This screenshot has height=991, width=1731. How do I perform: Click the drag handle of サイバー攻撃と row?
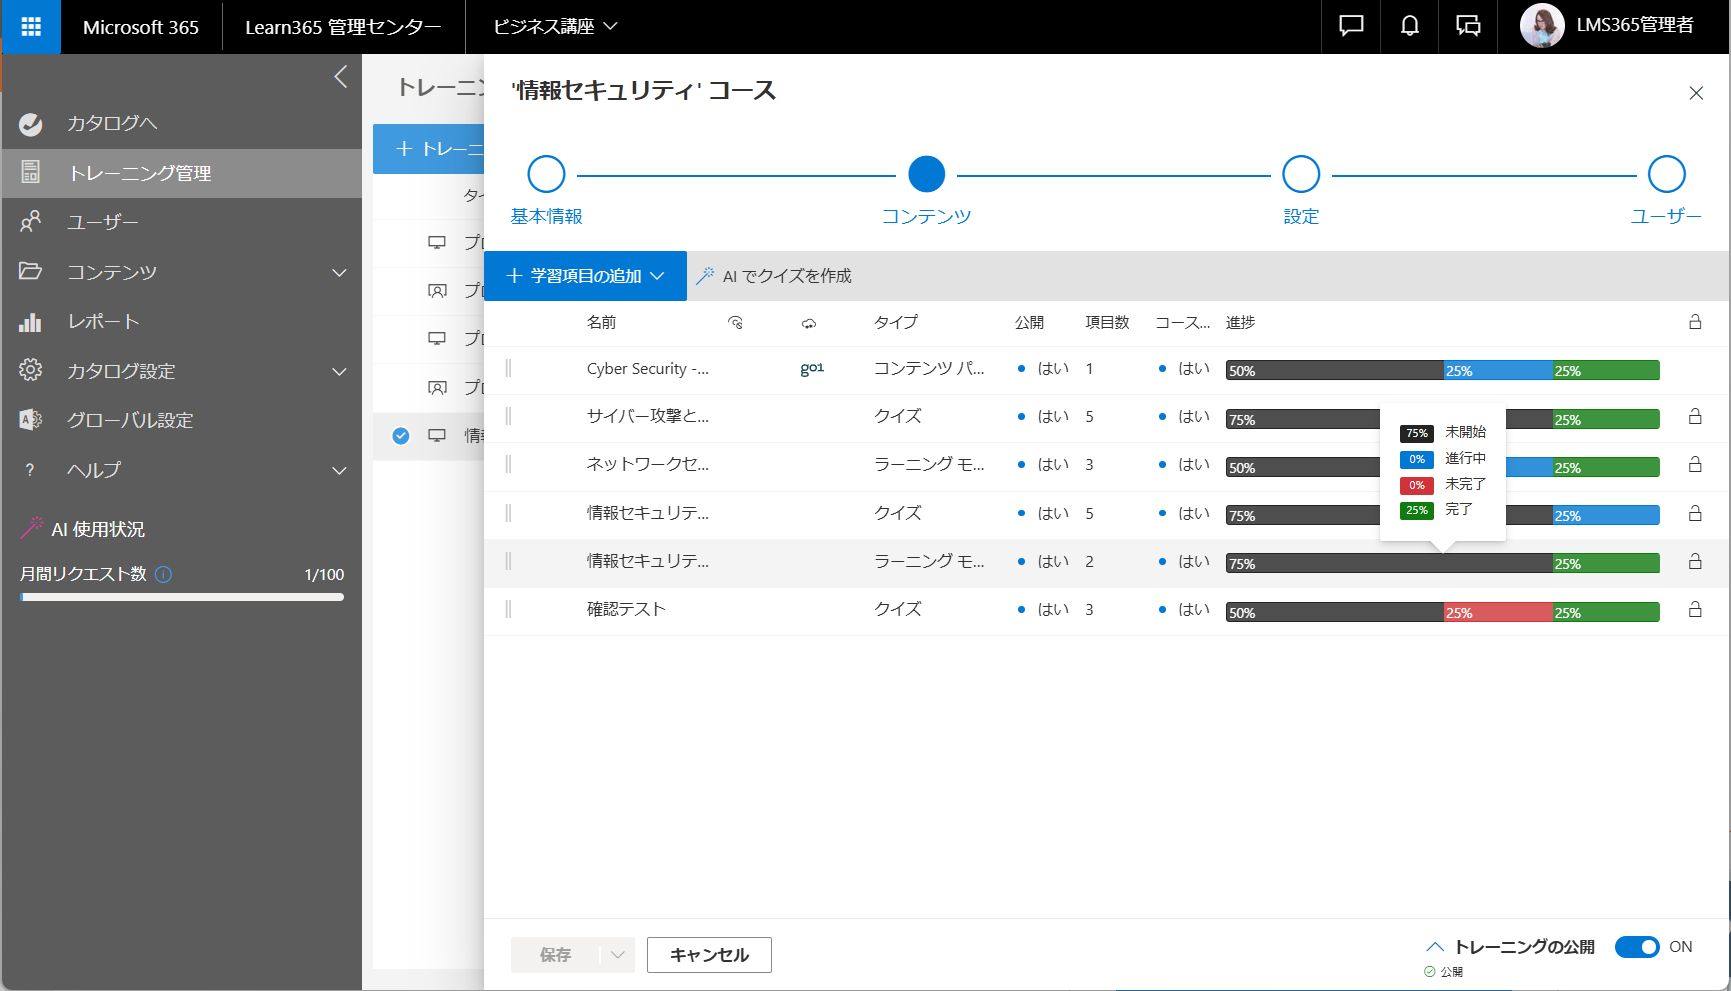coord(508,416)
